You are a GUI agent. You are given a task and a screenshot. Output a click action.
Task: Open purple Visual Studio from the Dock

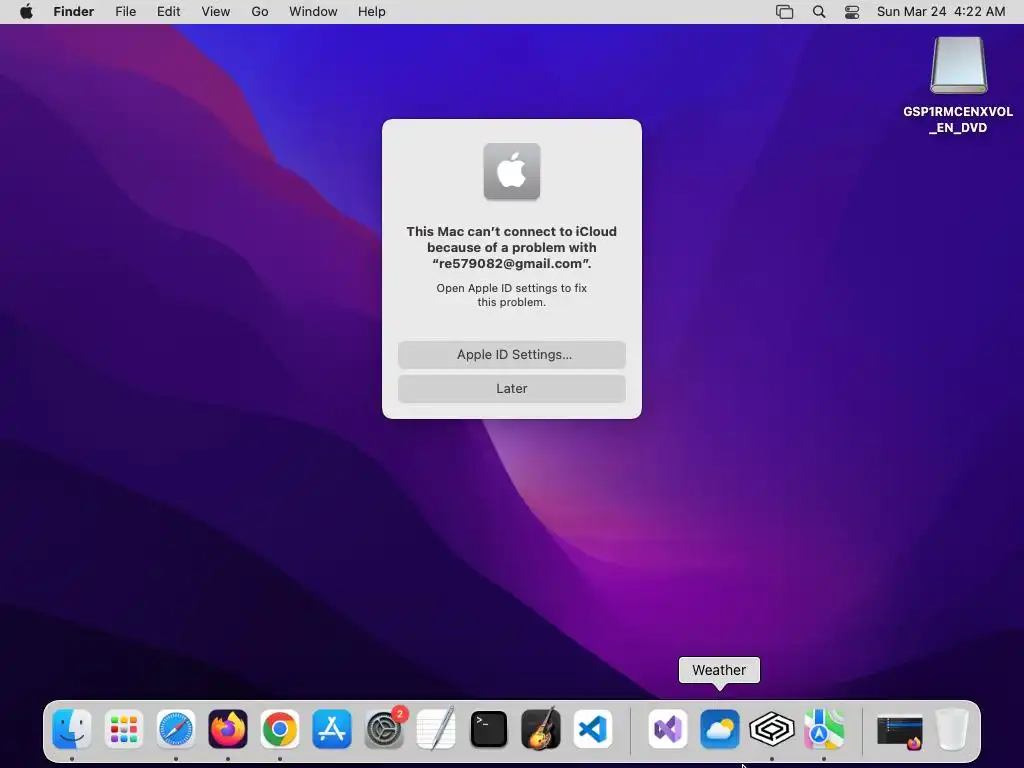pos(667,729)
